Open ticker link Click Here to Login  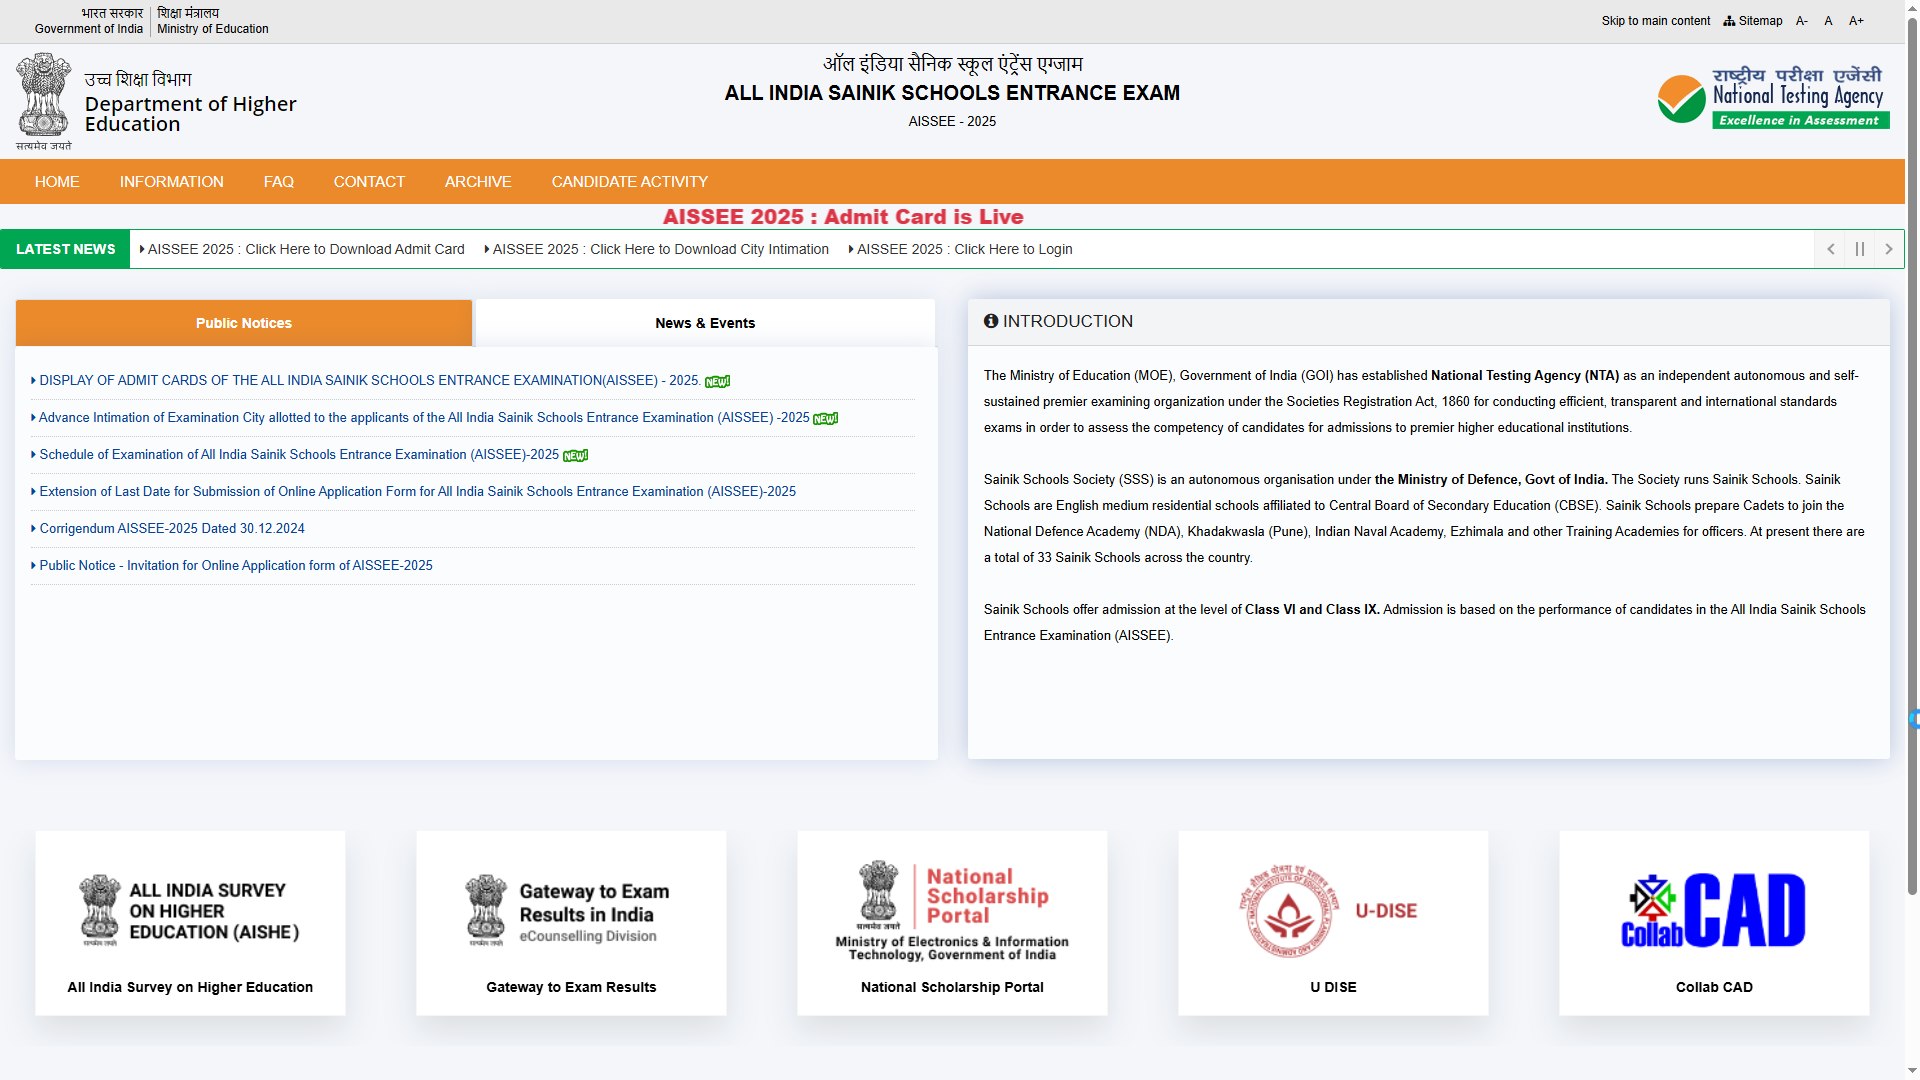tap(961, 249)
